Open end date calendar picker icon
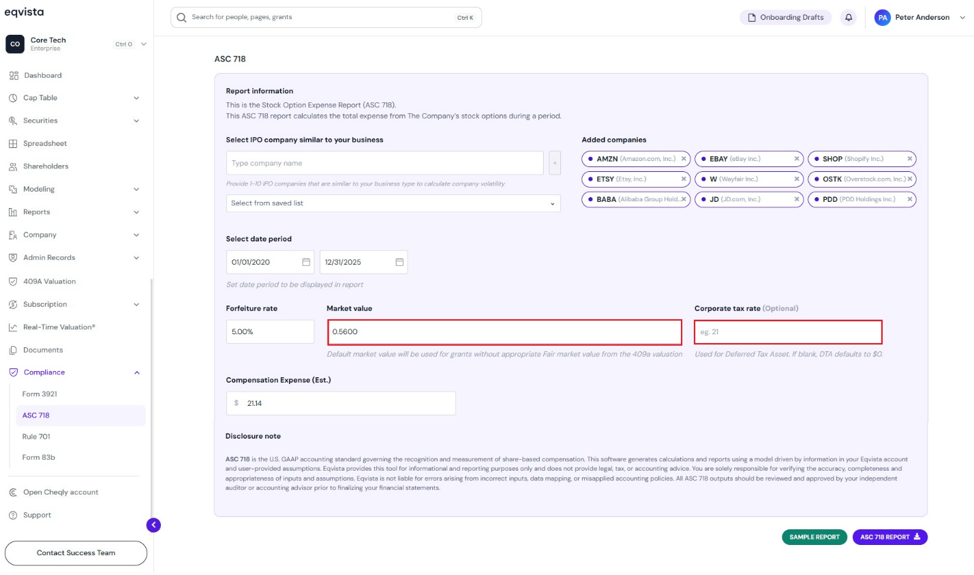 tap(399, 262)
